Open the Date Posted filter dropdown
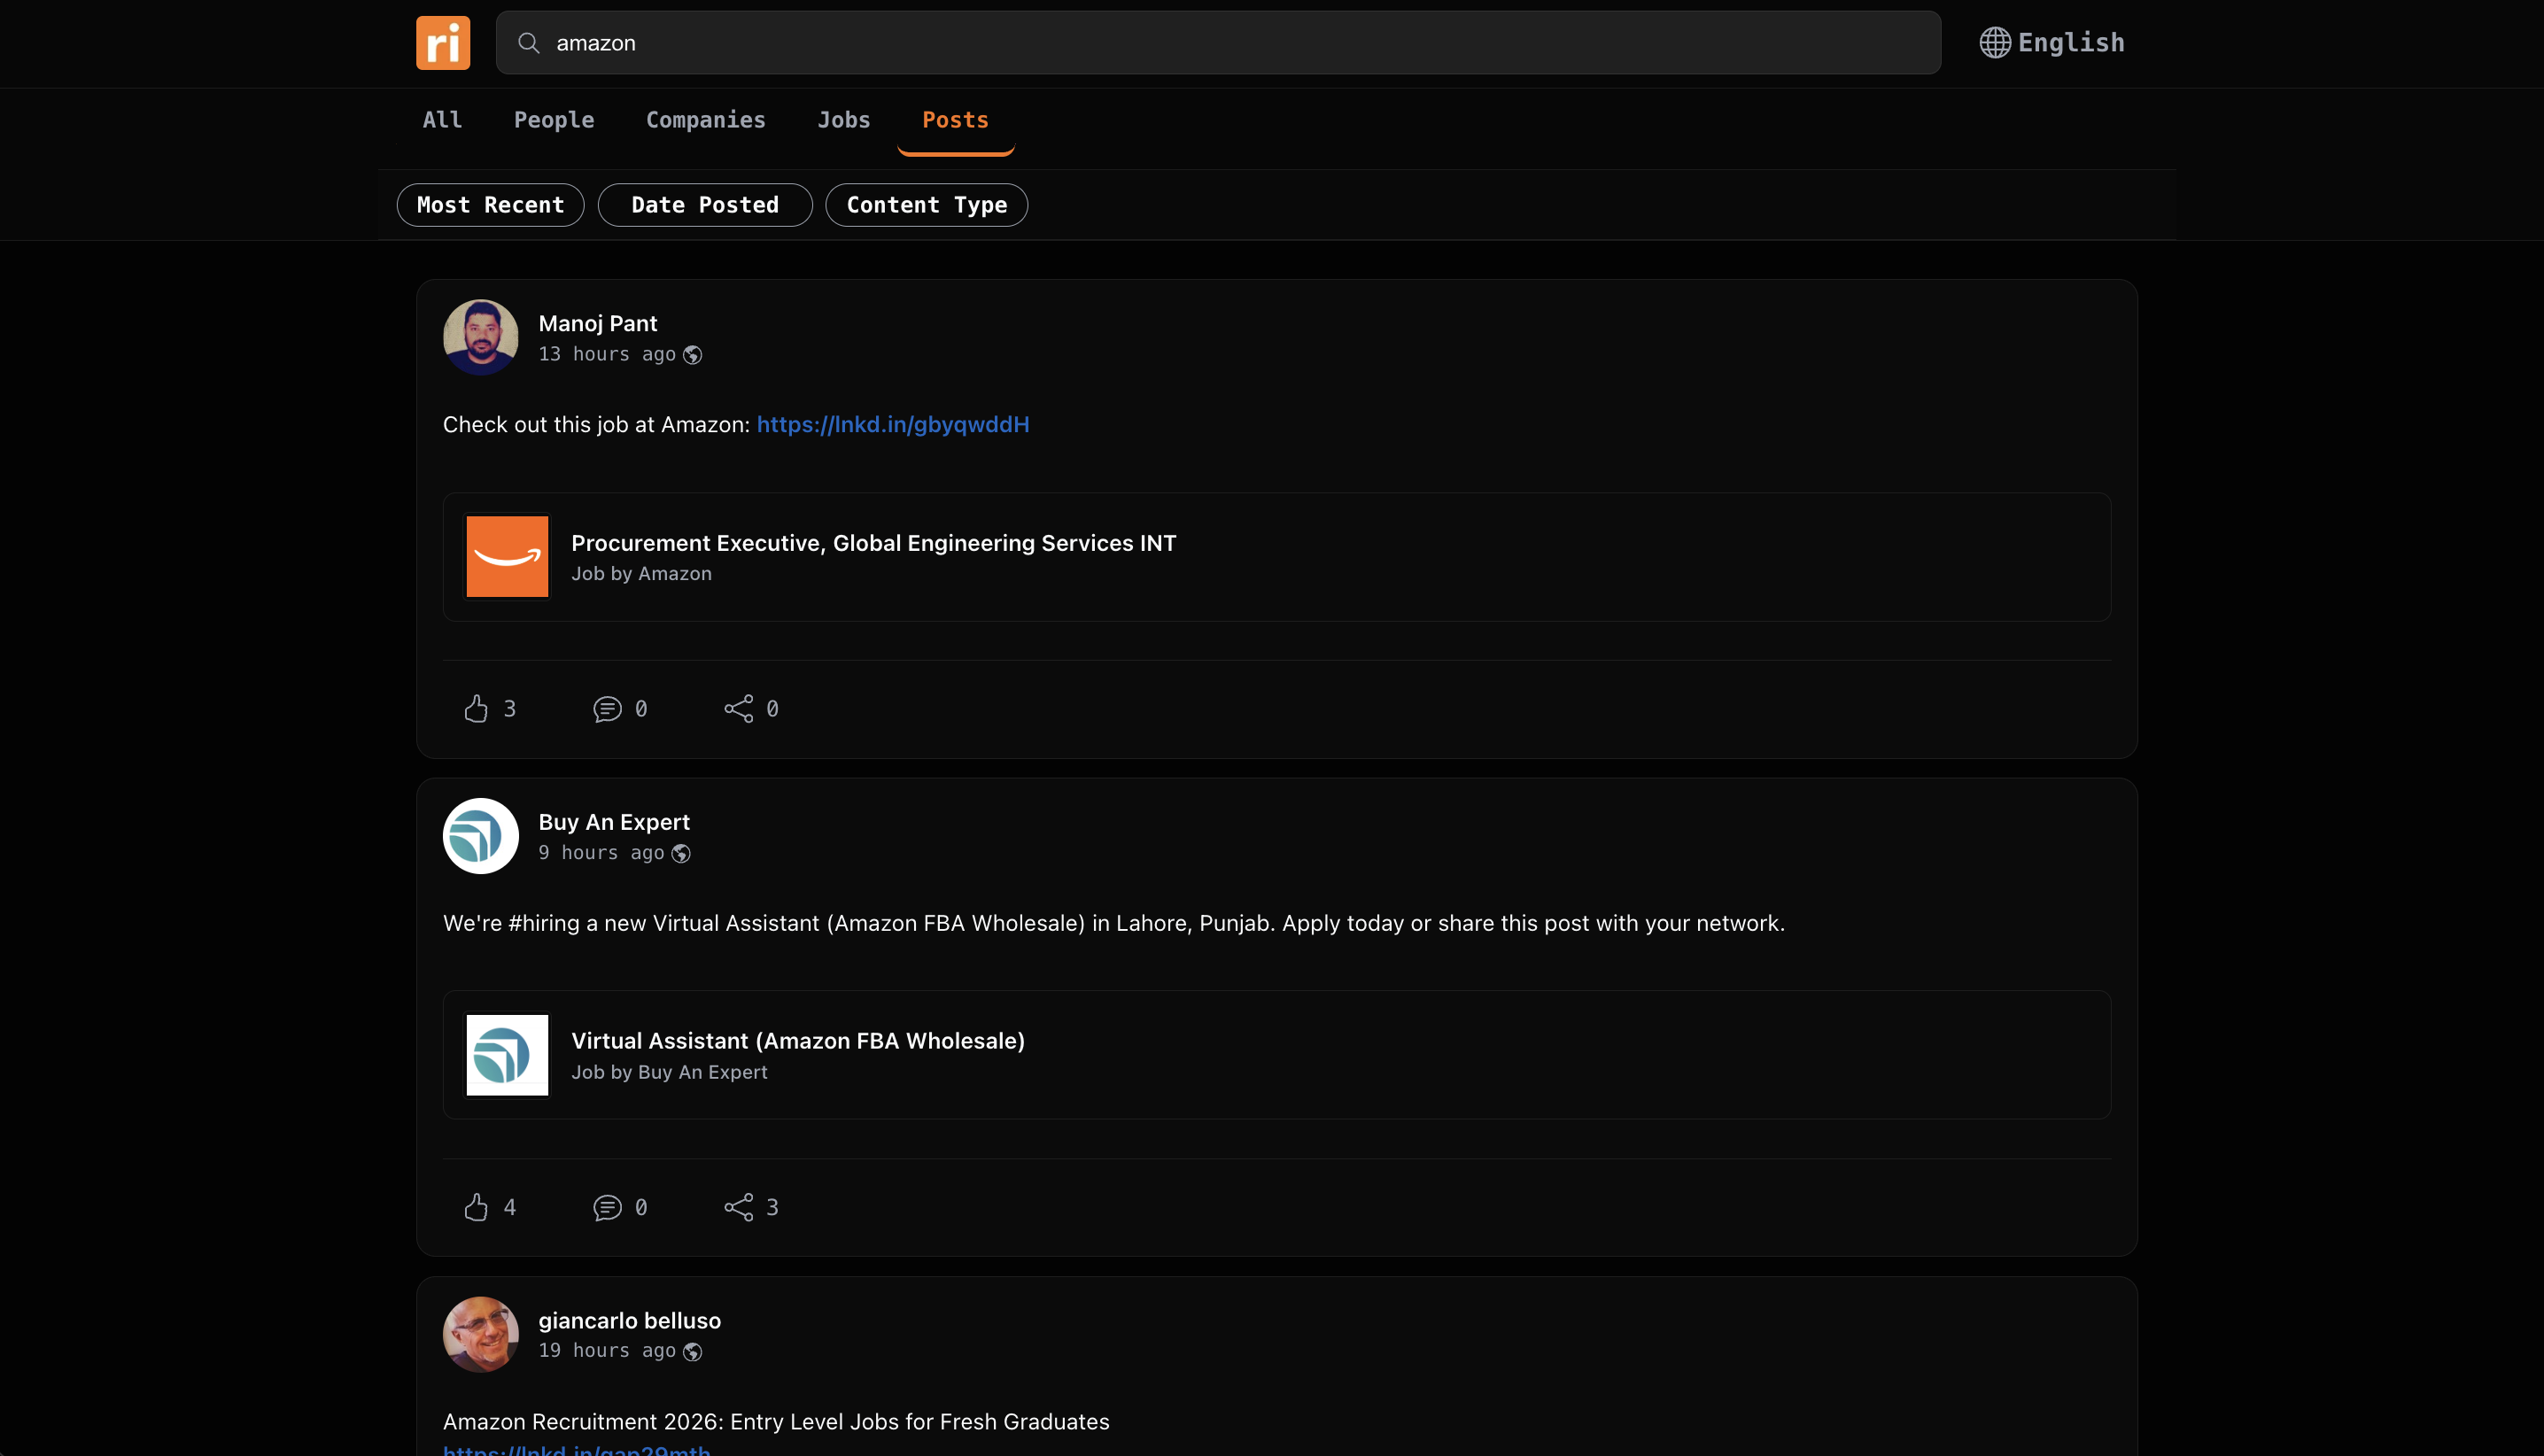 704,205
